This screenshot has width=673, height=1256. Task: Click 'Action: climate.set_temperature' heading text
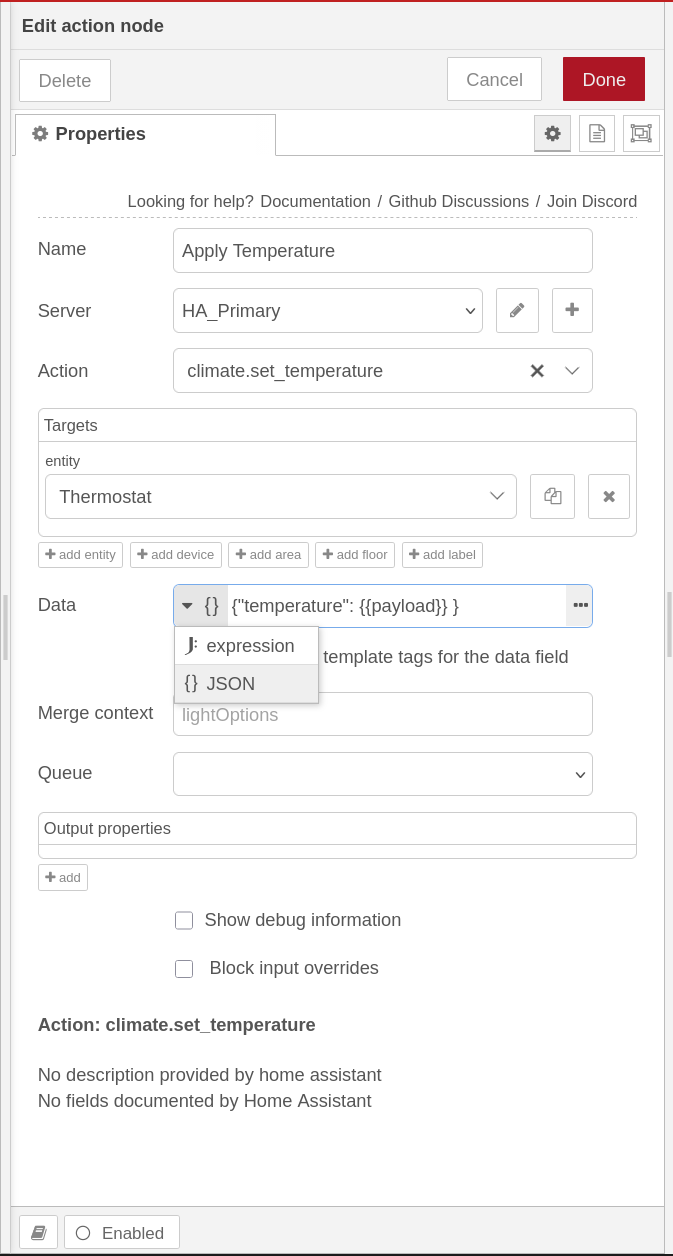177,1025
